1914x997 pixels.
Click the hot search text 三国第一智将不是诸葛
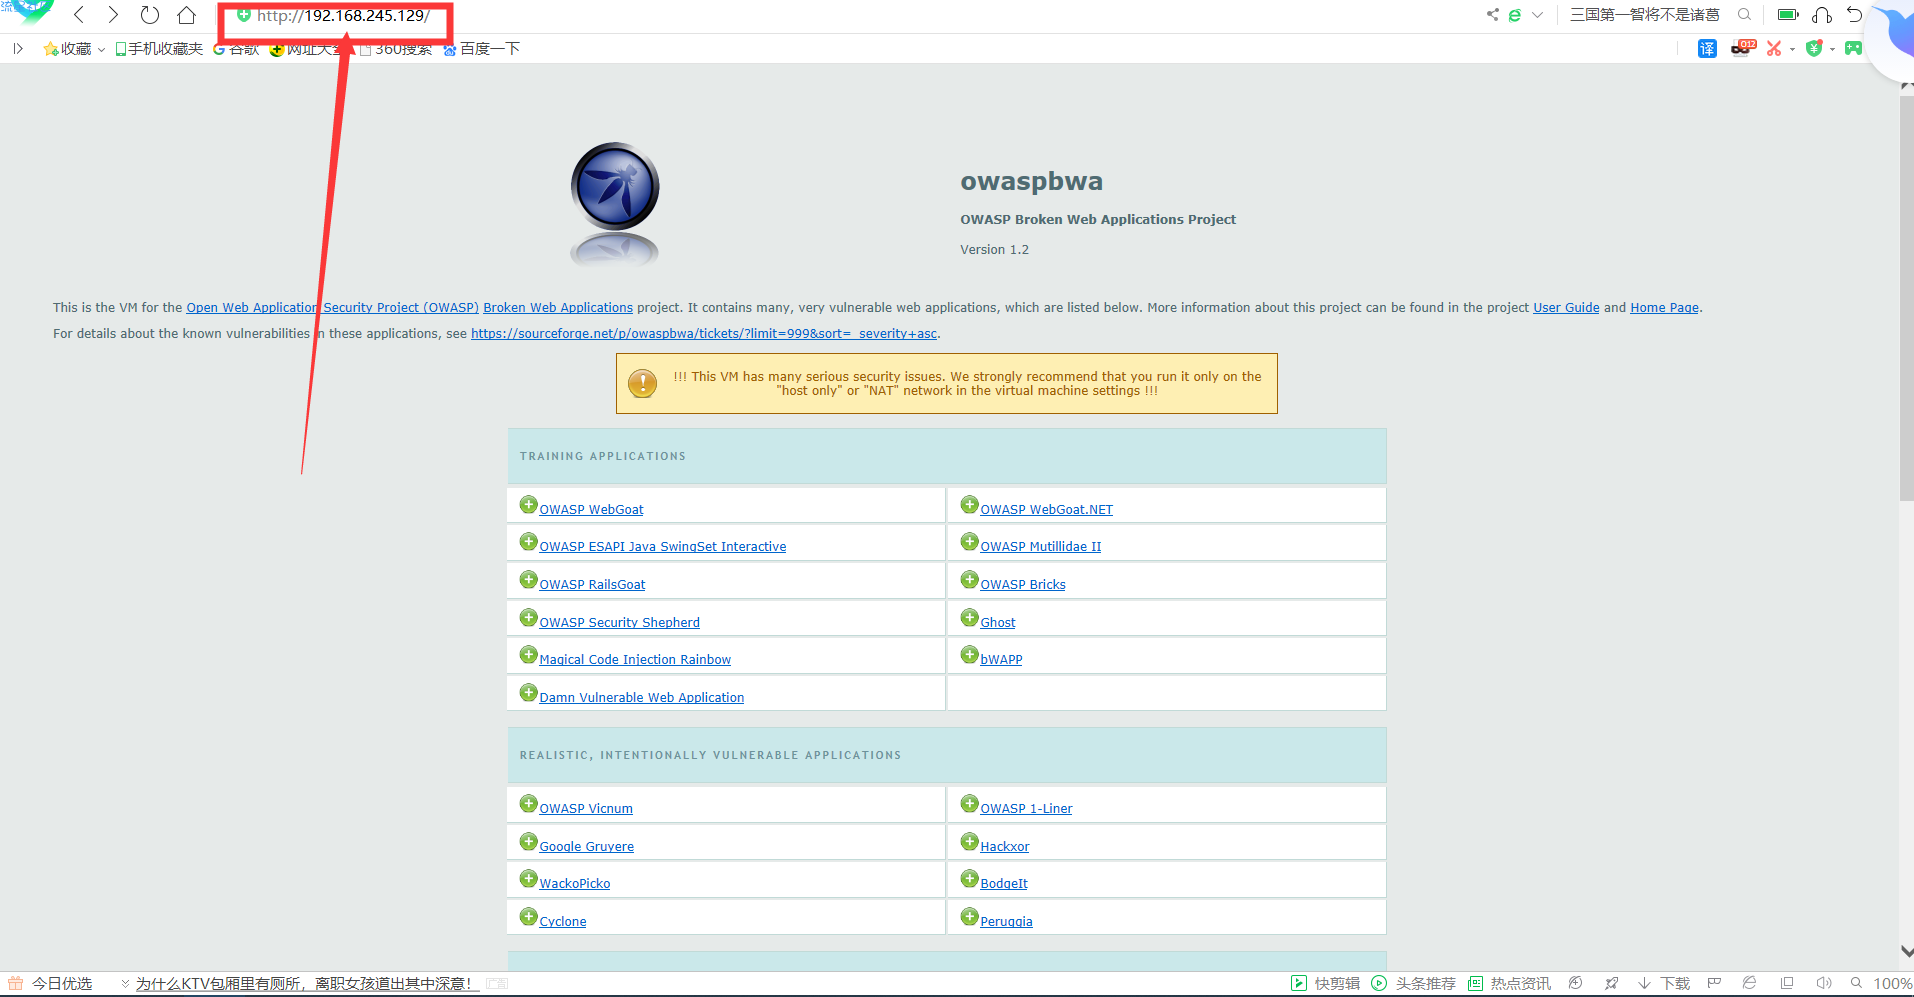(1644, 15)
